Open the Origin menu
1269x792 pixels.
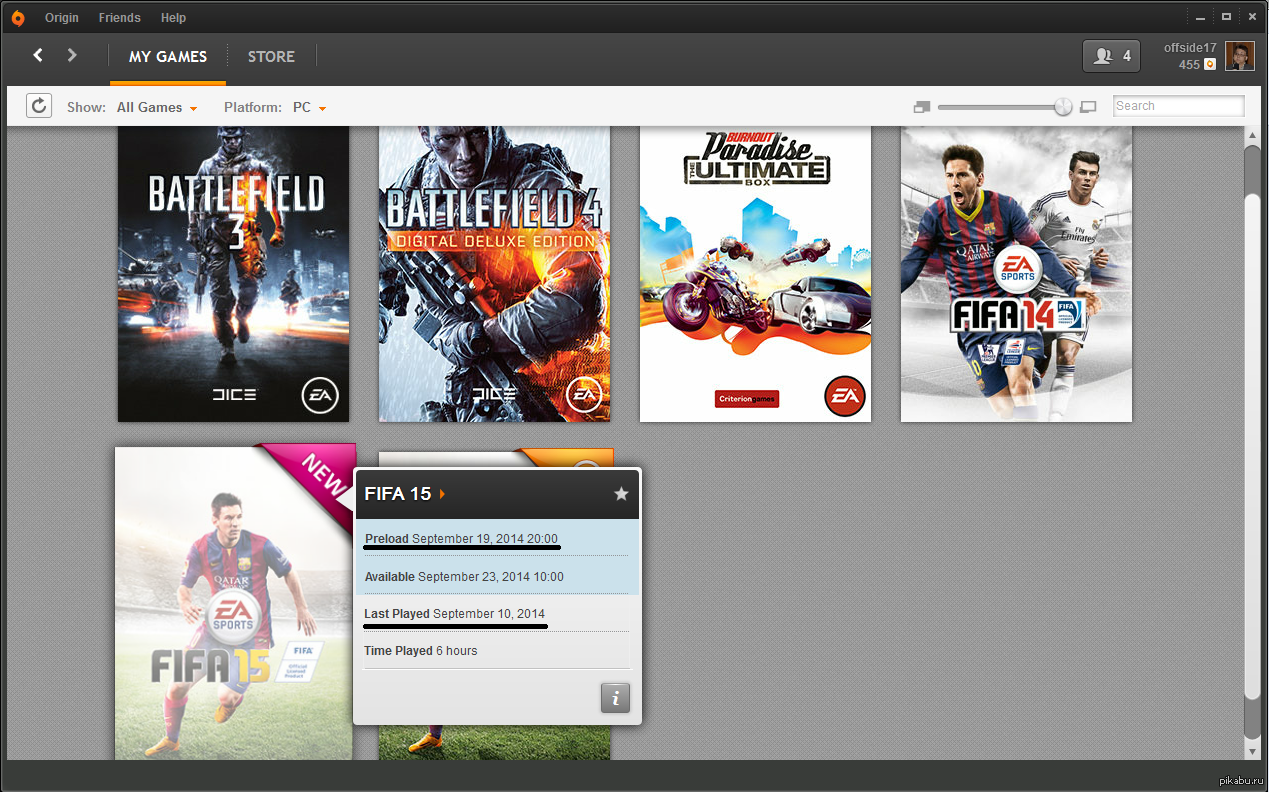tap(62, 18)
